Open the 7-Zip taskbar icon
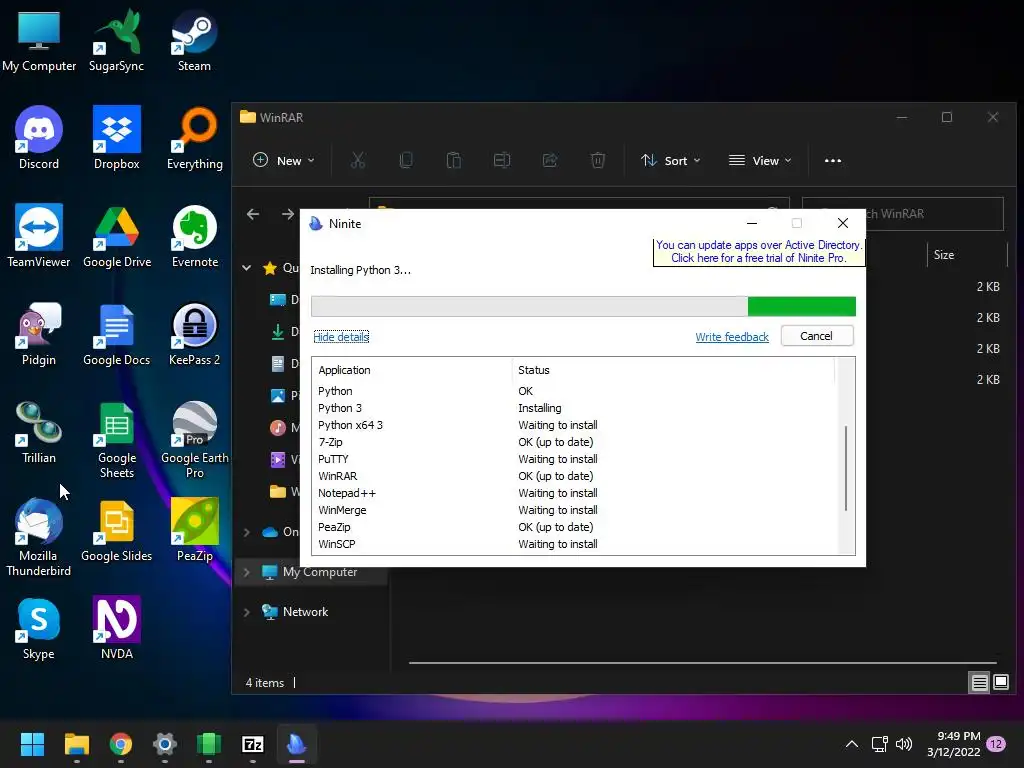Screen dimensions: 1024x768 (x=253, y=744)
